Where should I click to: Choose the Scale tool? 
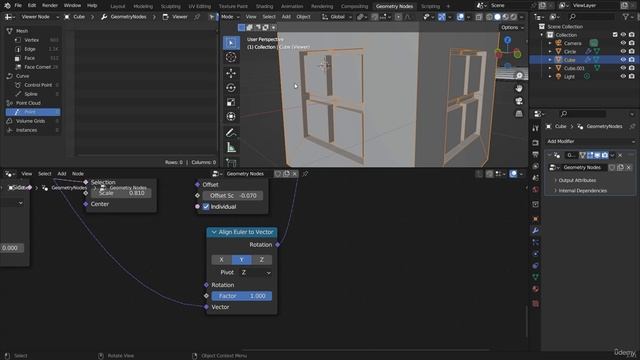coord(231,102)
